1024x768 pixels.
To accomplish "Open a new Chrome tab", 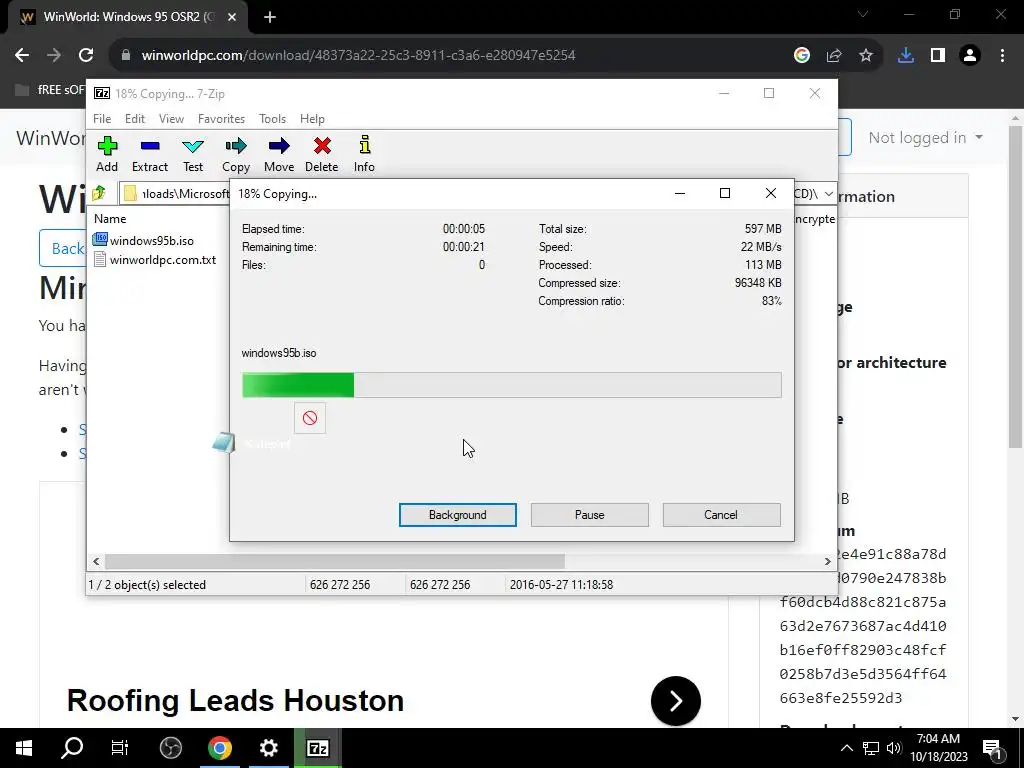I will 270,17.
